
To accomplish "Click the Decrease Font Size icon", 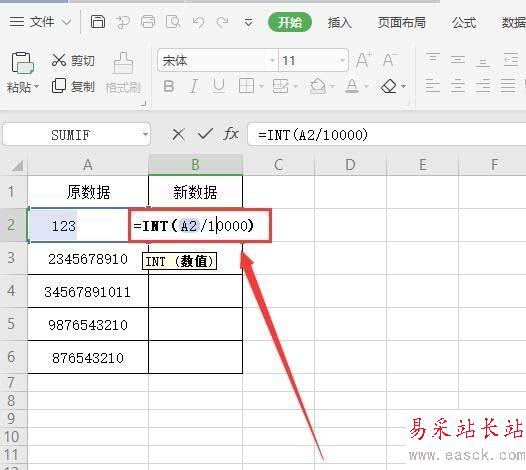I will pos(390,60).
